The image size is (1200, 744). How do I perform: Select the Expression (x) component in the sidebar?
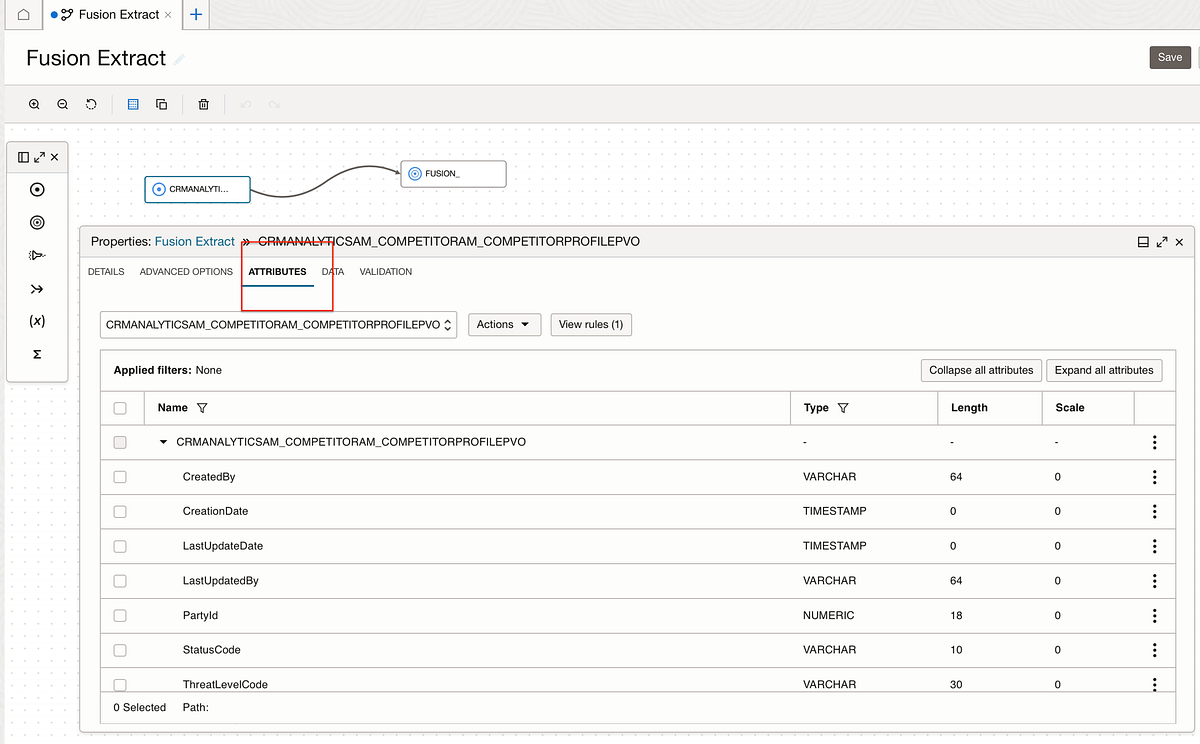[x=37, y=321]
